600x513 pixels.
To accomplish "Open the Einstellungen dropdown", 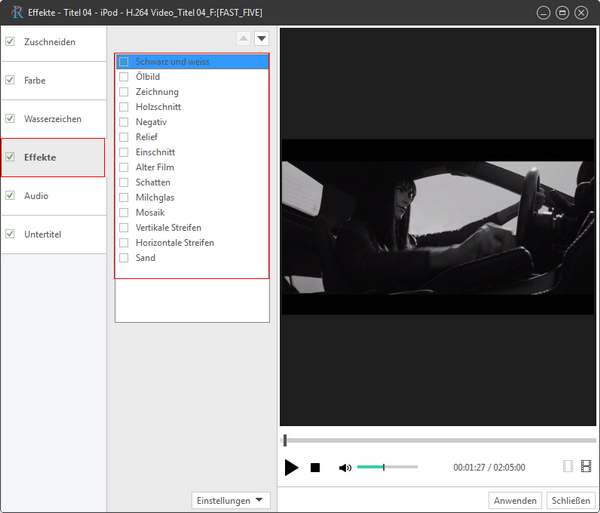I will 231,500.
